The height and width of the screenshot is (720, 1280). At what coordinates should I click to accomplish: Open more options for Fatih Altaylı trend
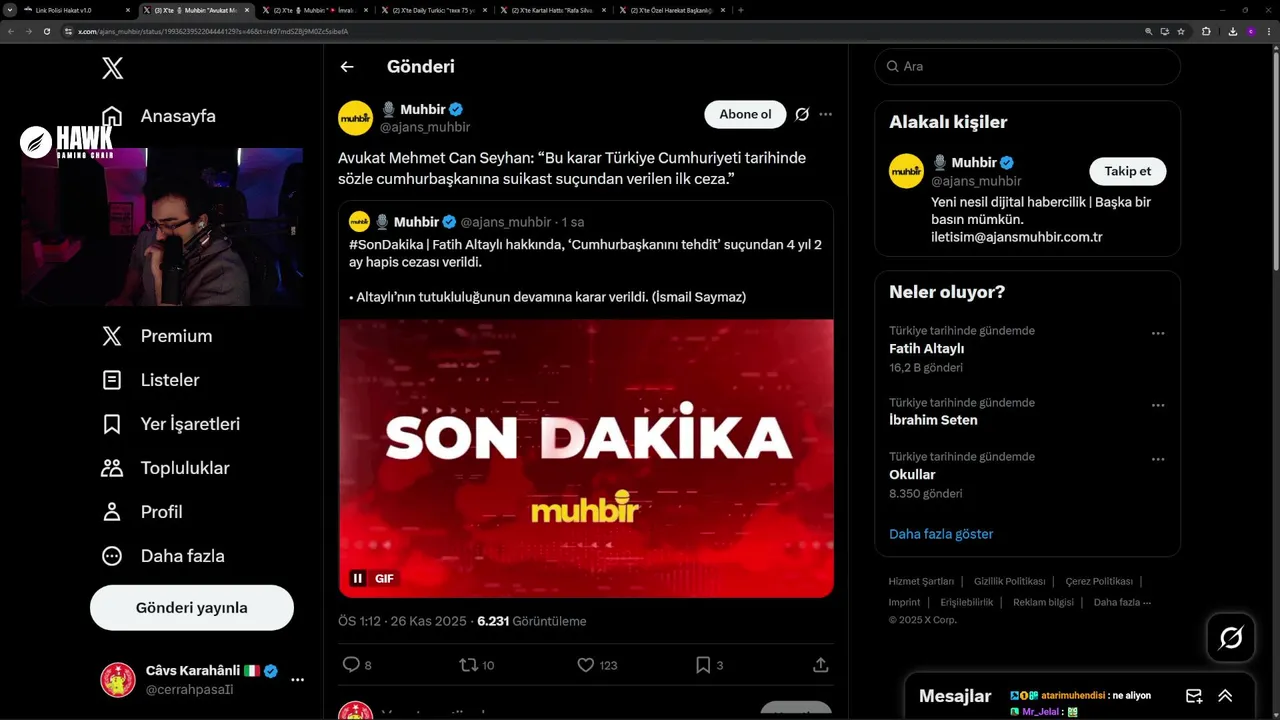coord(1158,334)
